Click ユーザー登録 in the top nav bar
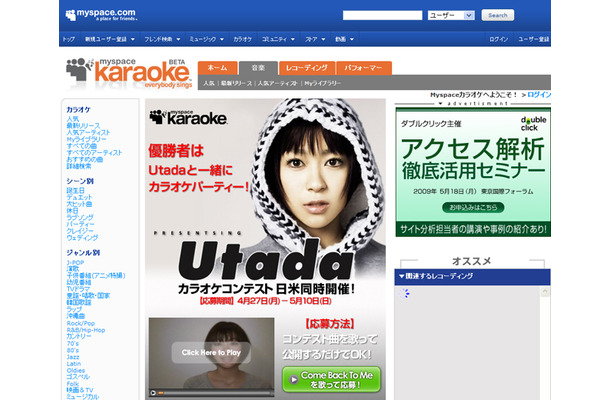Image resolution: width=610 pixels, height=400 pixels. coord(533,39)
